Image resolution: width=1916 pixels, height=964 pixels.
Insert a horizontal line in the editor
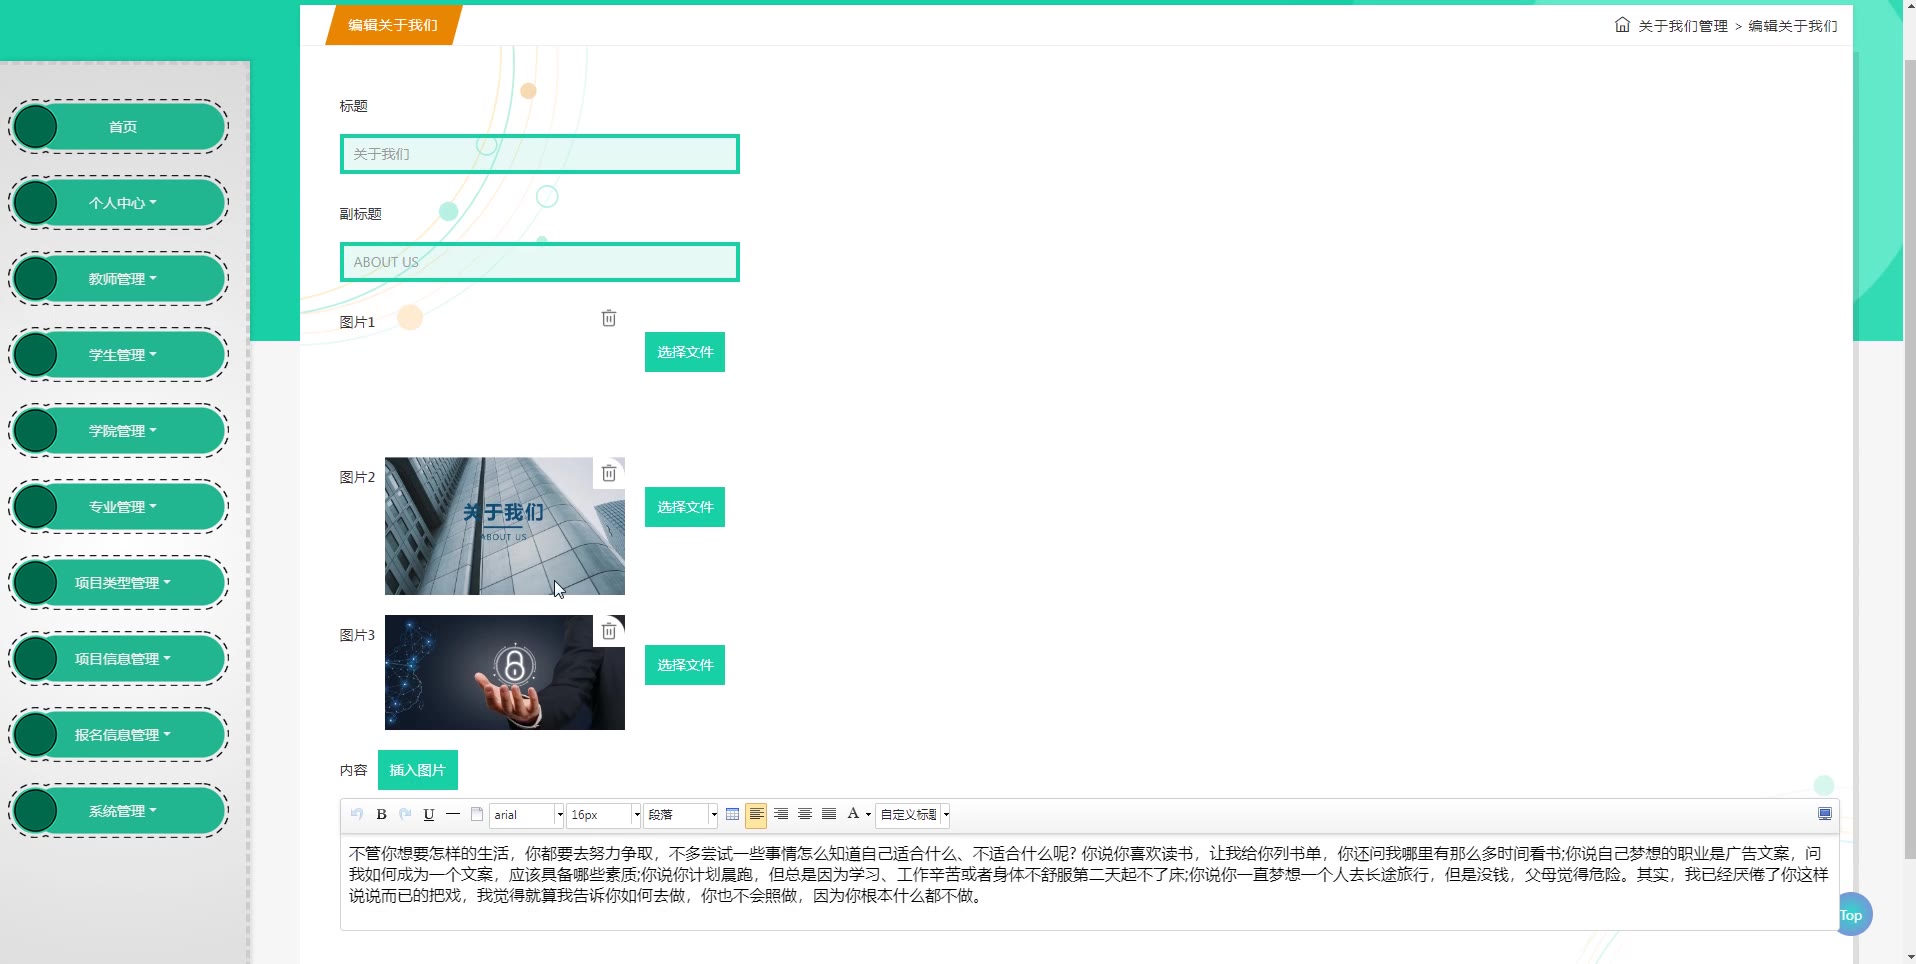pos(453,814)
